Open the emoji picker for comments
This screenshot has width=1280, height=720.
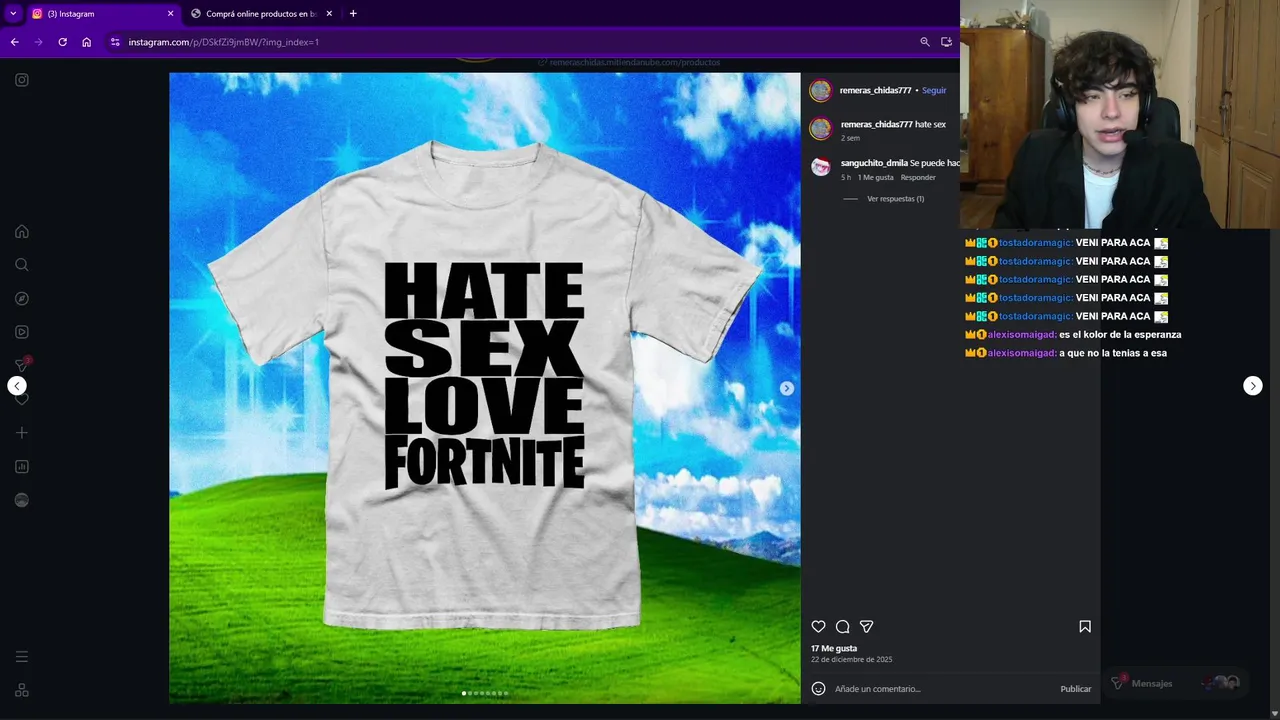(818, 688)
